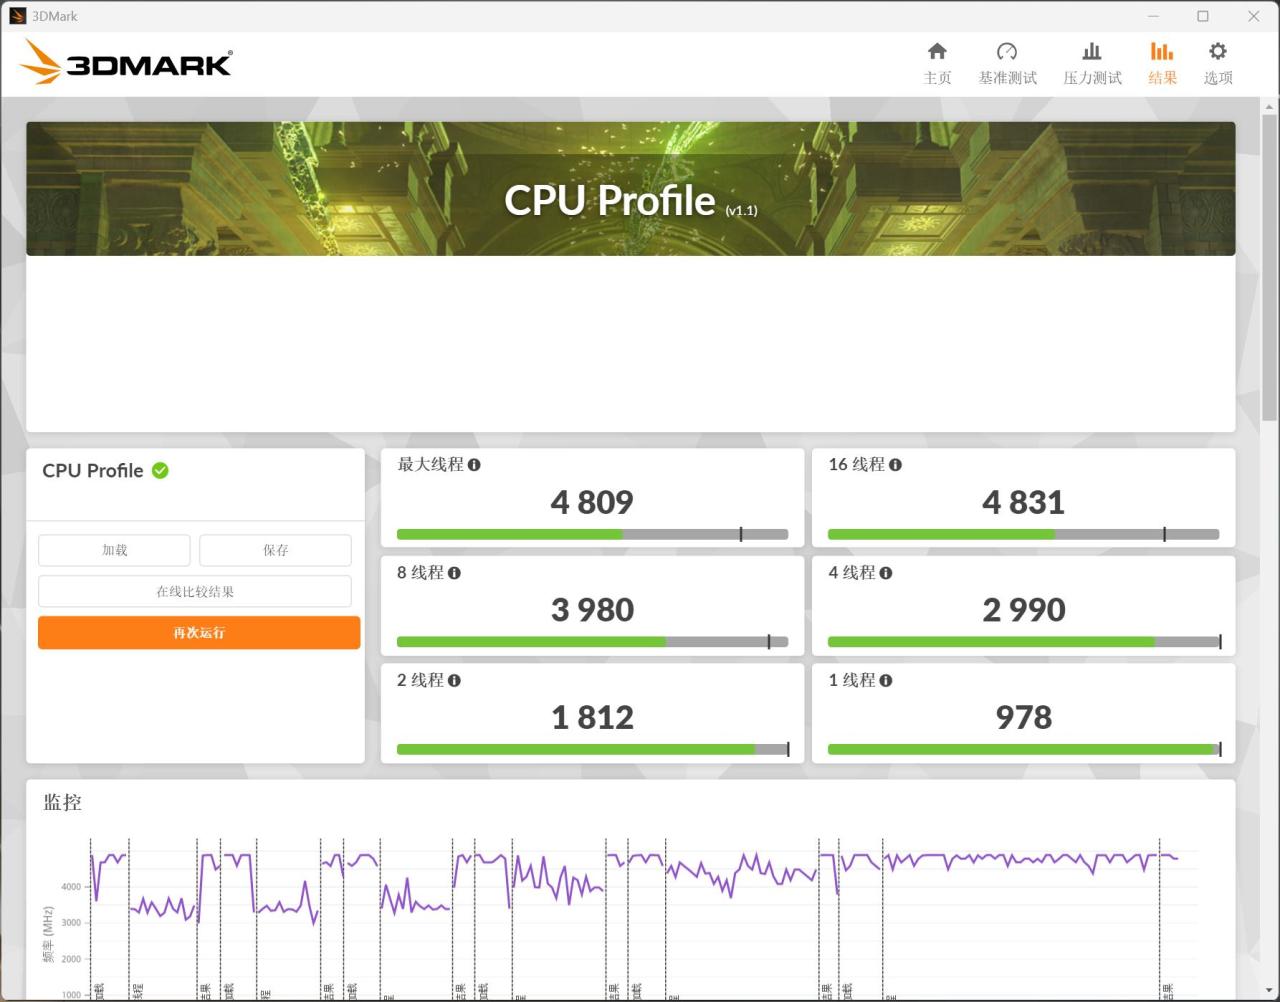Click the 8 线程 score progress bar
Screen dimensions: 1280x1002
[592, 642]
